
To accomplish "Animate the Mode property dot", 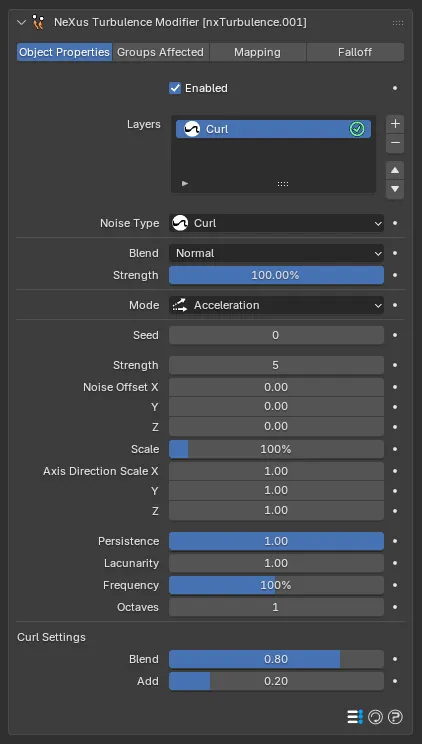I will pos(395,305).
